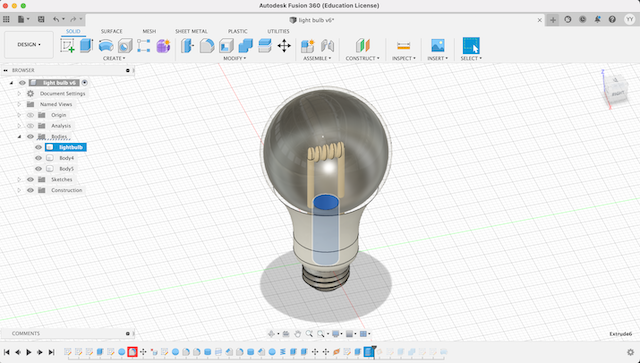Open notifications bell icon

(x=597, y=19)
